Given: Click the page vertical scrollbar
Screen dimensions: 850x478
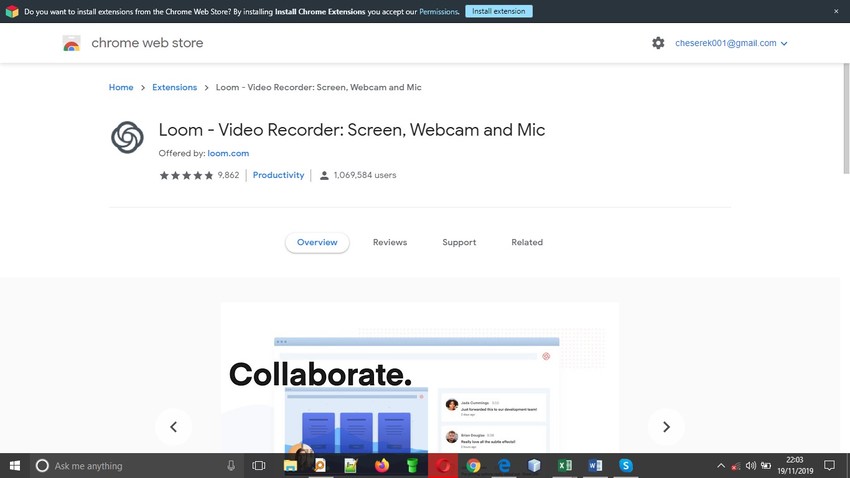Looking at the screenshot, I should (x=846, y=119).
